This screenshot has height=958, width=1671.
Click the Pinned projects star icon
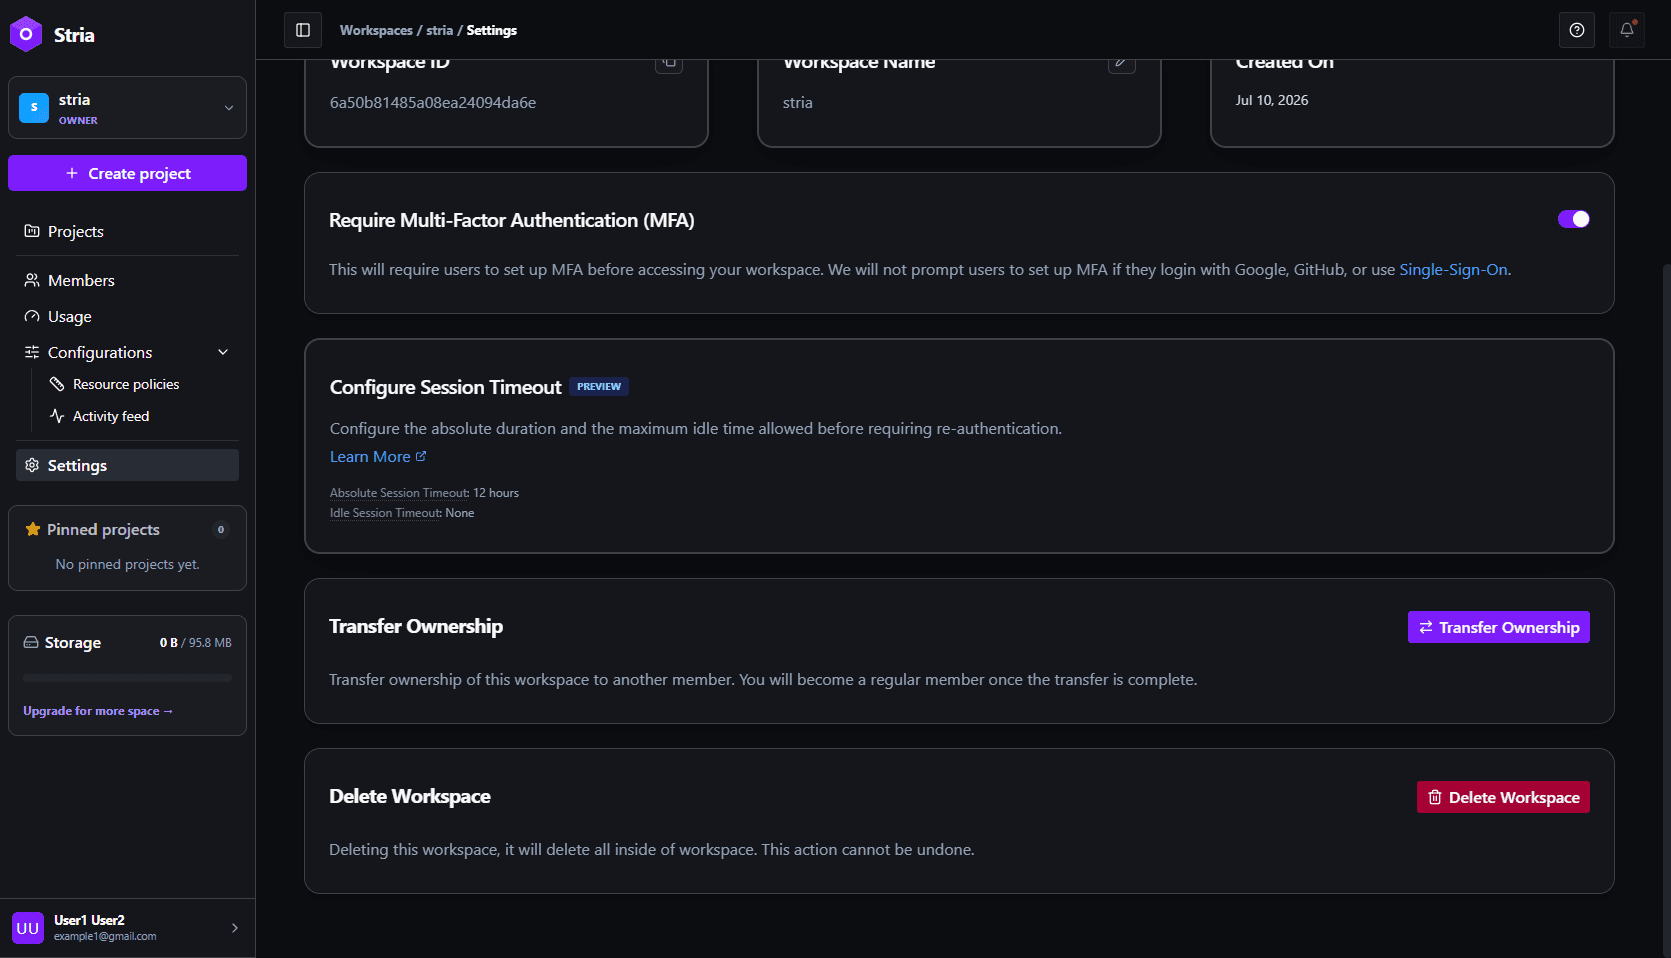(x=33, y=529)
